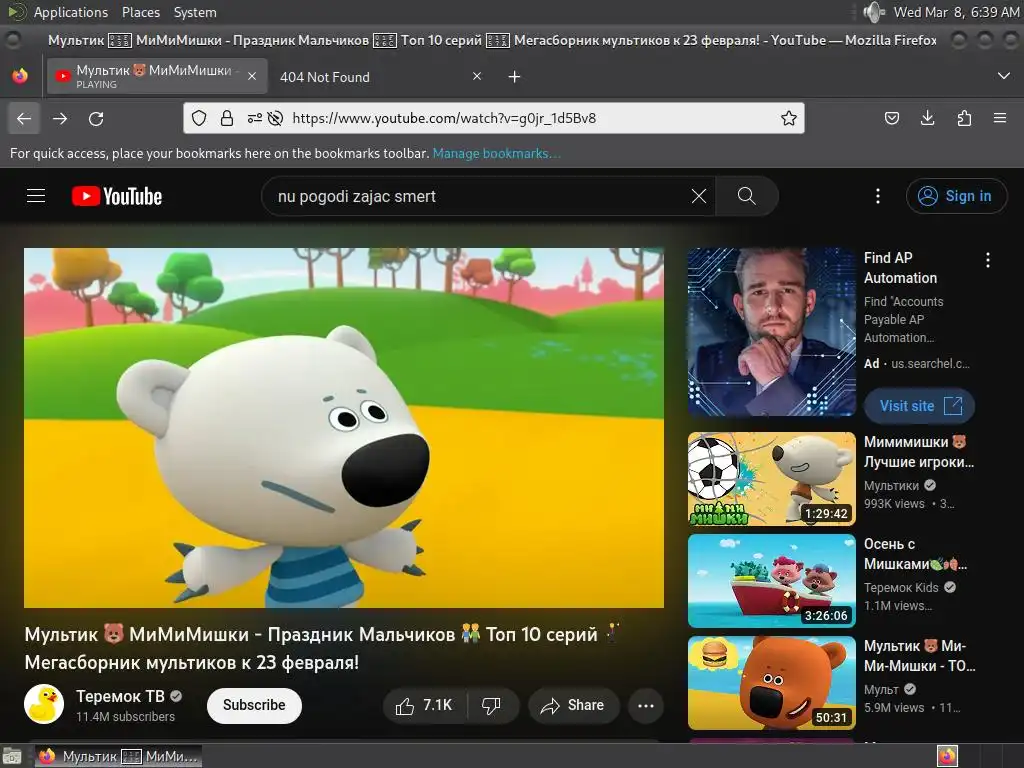Screen dimensions: 1024x768
Task: Click the Sign in button
Action: coord(956,196)
